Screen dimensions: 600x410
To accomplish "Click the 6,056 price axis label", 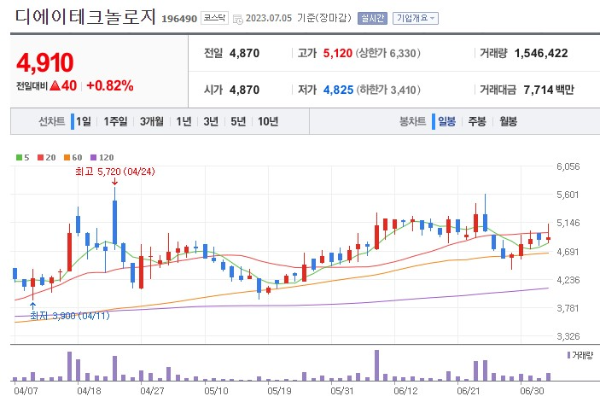I will (568, 167).
